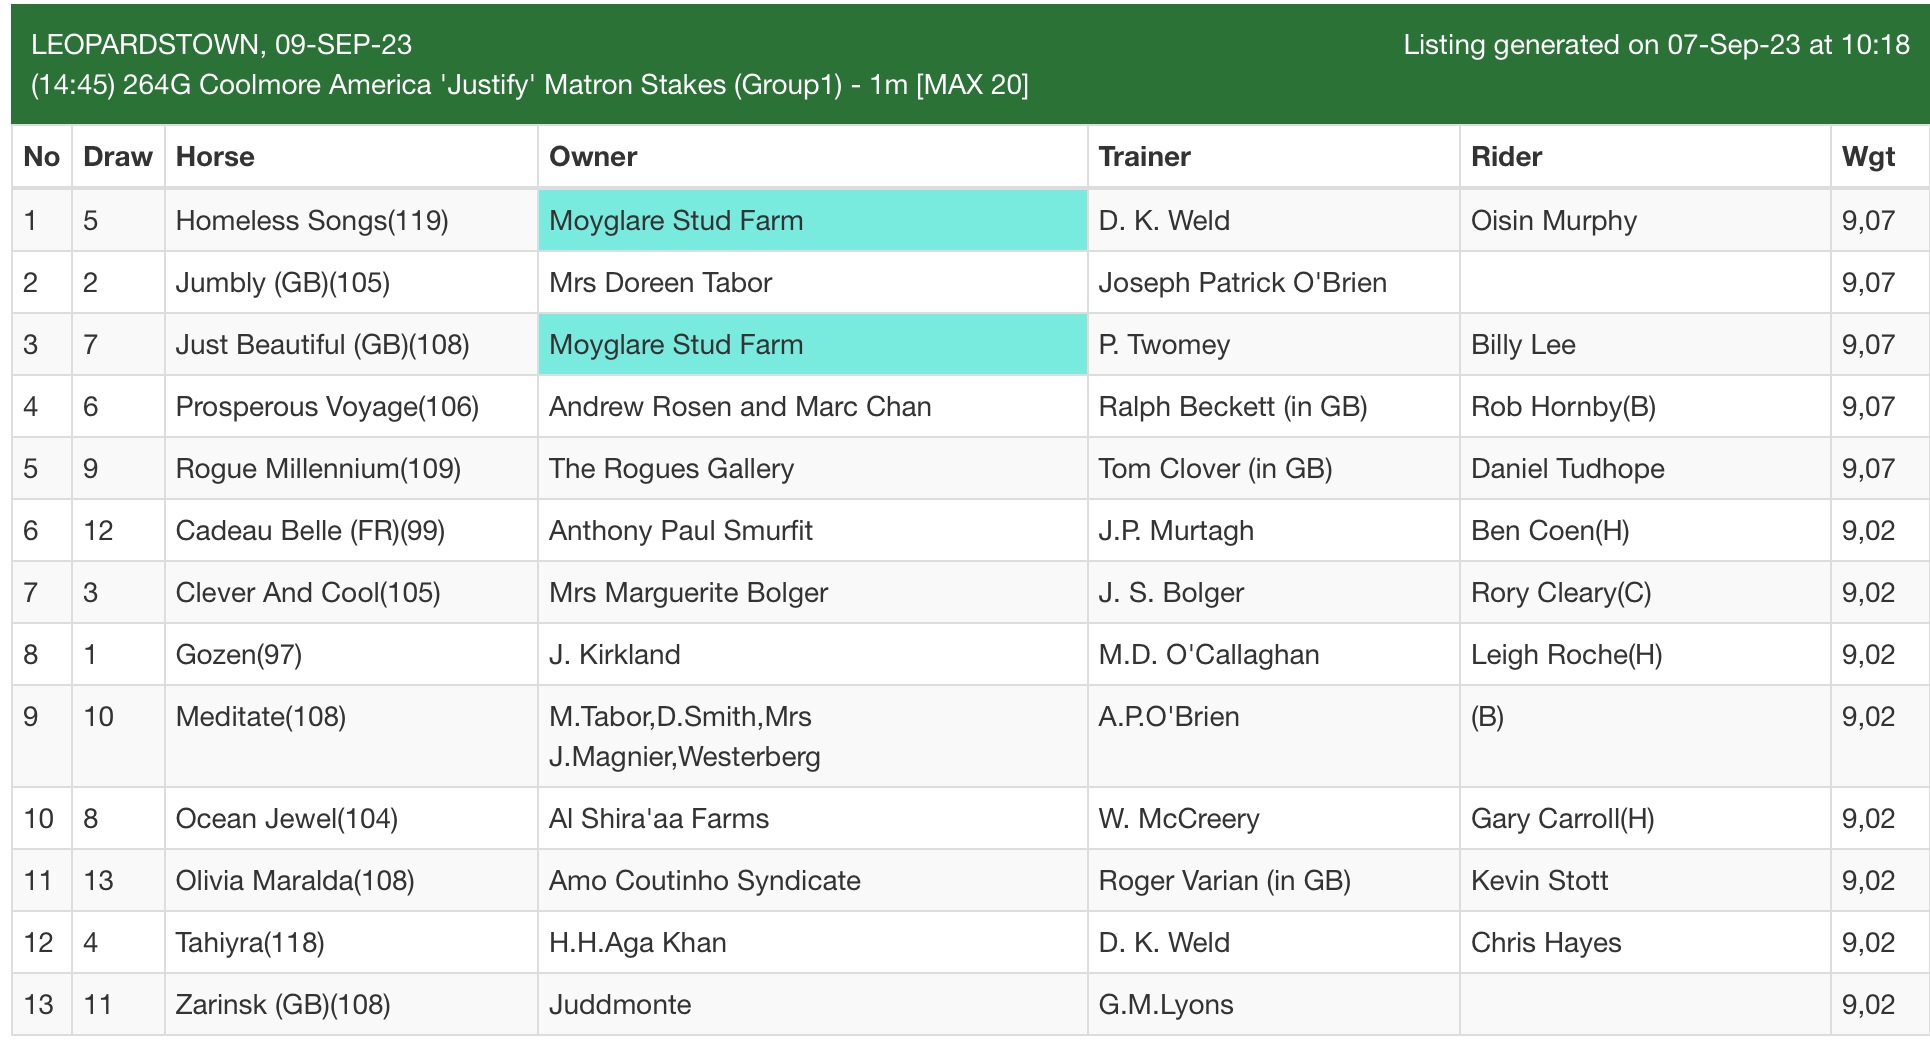Select the Homeless Songs horse entry
The image size is (1930, 1055).
311,221
